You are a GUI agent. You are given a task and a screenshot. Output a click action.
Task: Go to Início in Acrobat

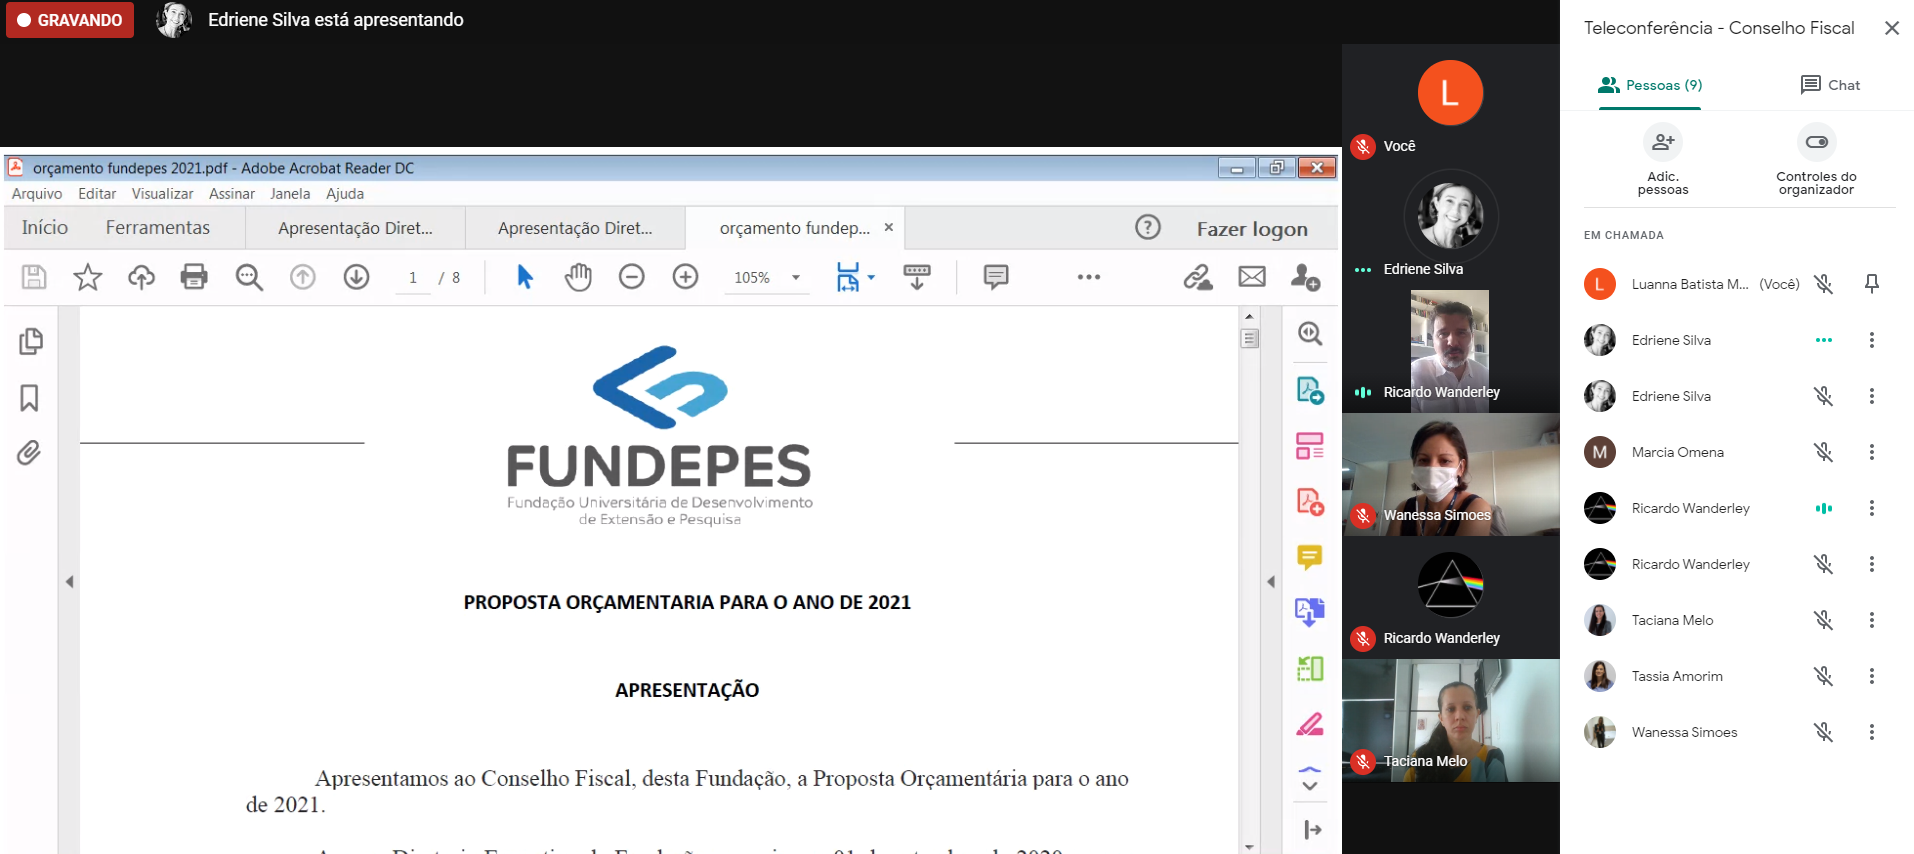(x=45, y=228)
